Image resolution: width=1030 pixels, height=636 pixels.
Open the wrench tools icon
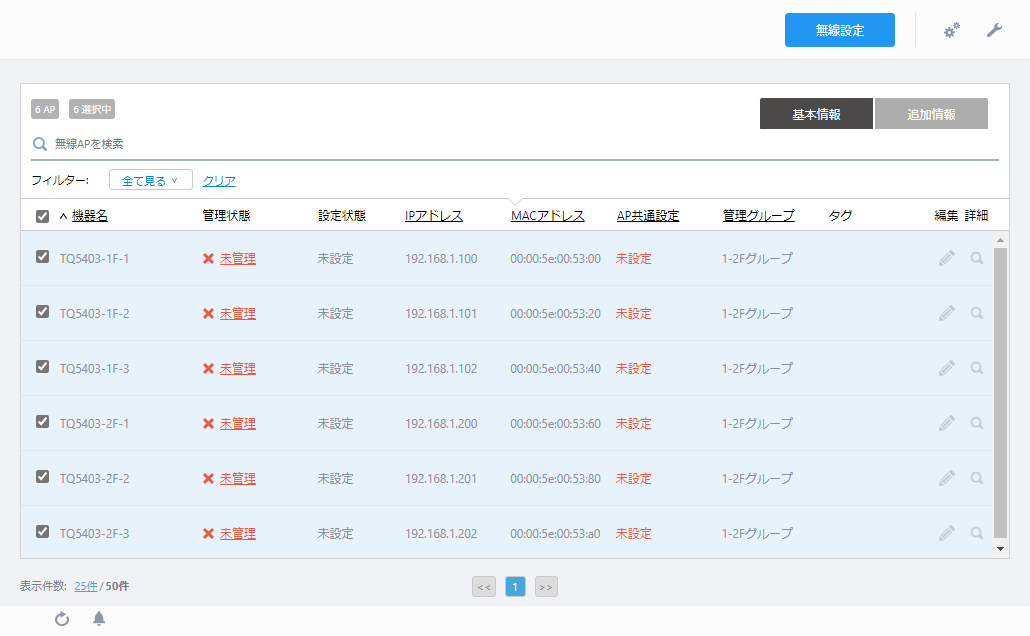[x=994, y=30]
